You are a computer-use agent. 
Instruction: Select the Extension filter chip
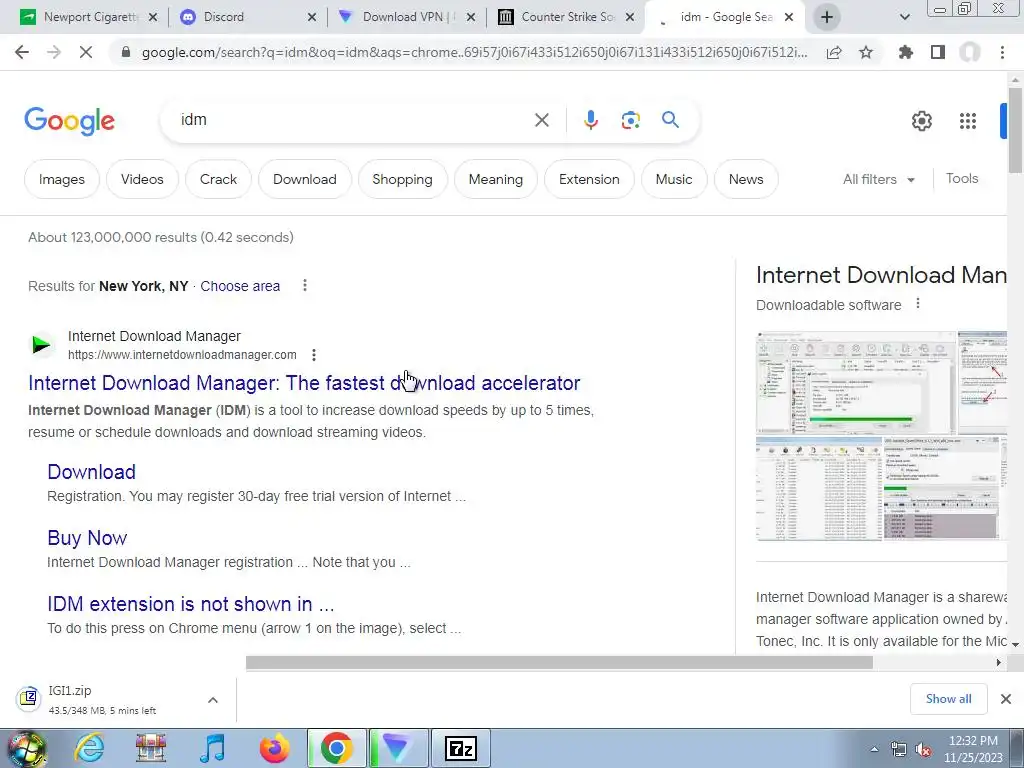coord(589,180)
